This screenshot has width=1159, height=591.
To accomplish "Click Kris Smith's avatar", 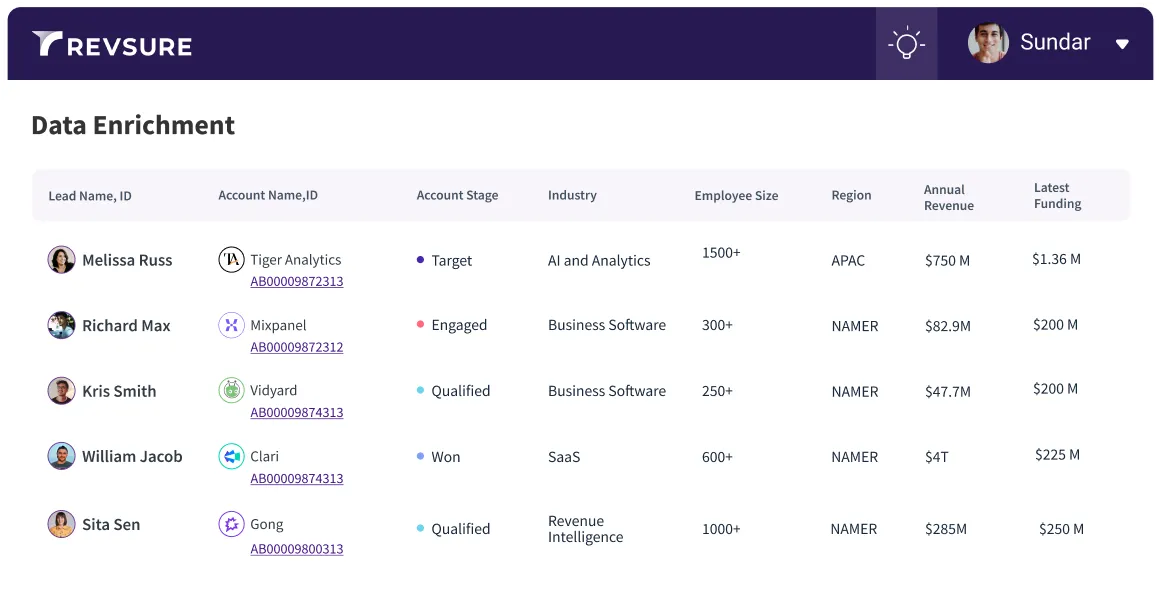I will pyautogui.click(x=61, y=391).
